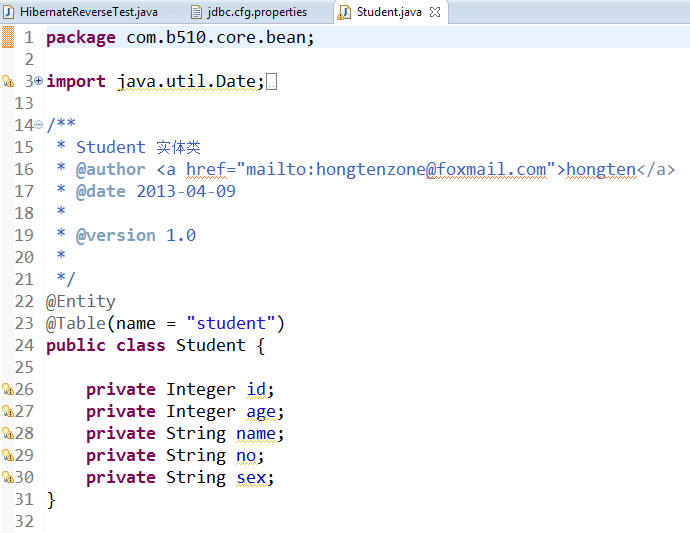
Task: Click the folded import placeholder box after Date;
Action: click(x=272, y=82)
